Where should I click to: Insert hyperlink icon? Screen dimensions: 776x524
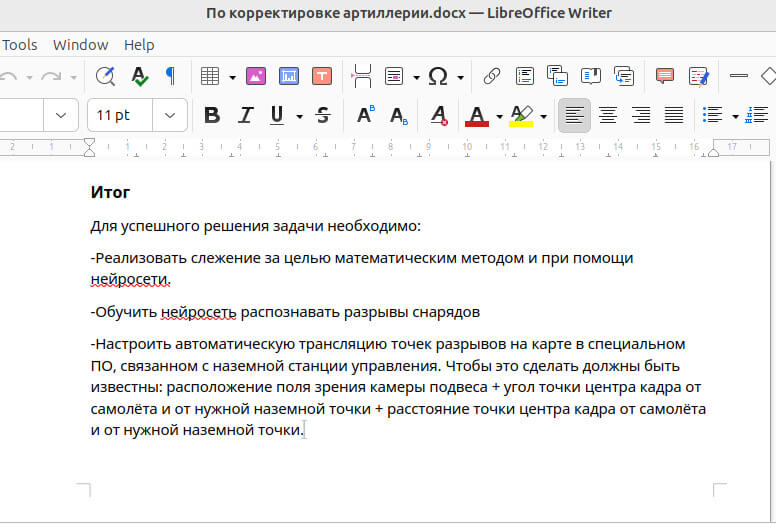click(x=492, y=76)
